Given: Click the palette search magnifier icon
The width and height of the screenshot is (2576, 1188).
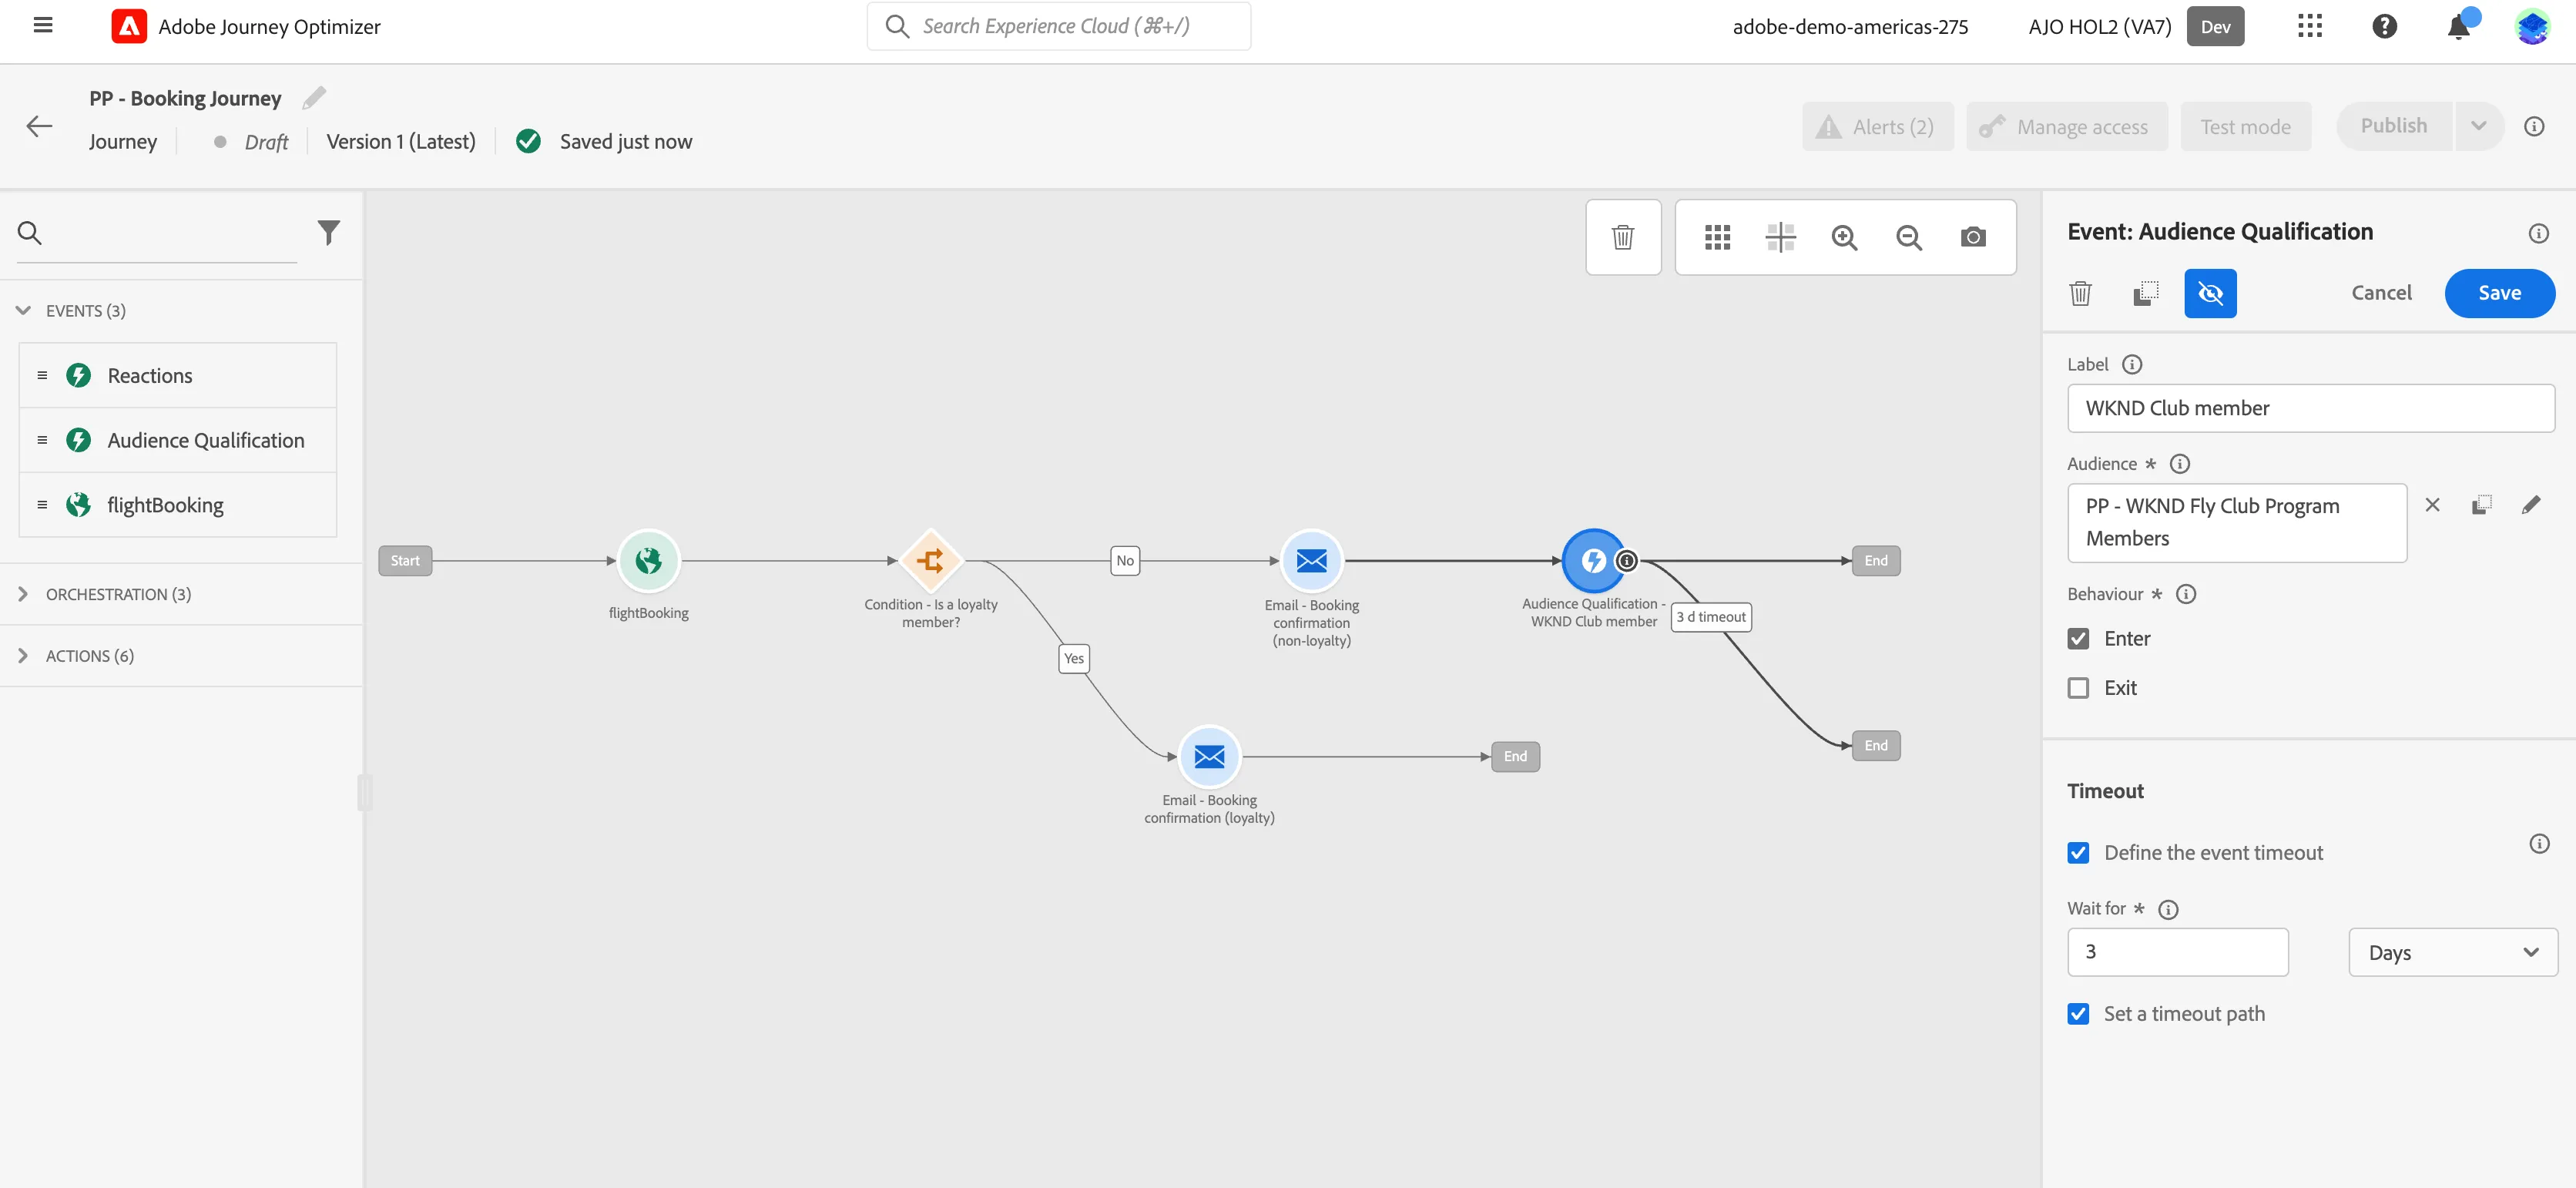Looking at the screenshot, I should pyautogui.click(x=30, y=233).
